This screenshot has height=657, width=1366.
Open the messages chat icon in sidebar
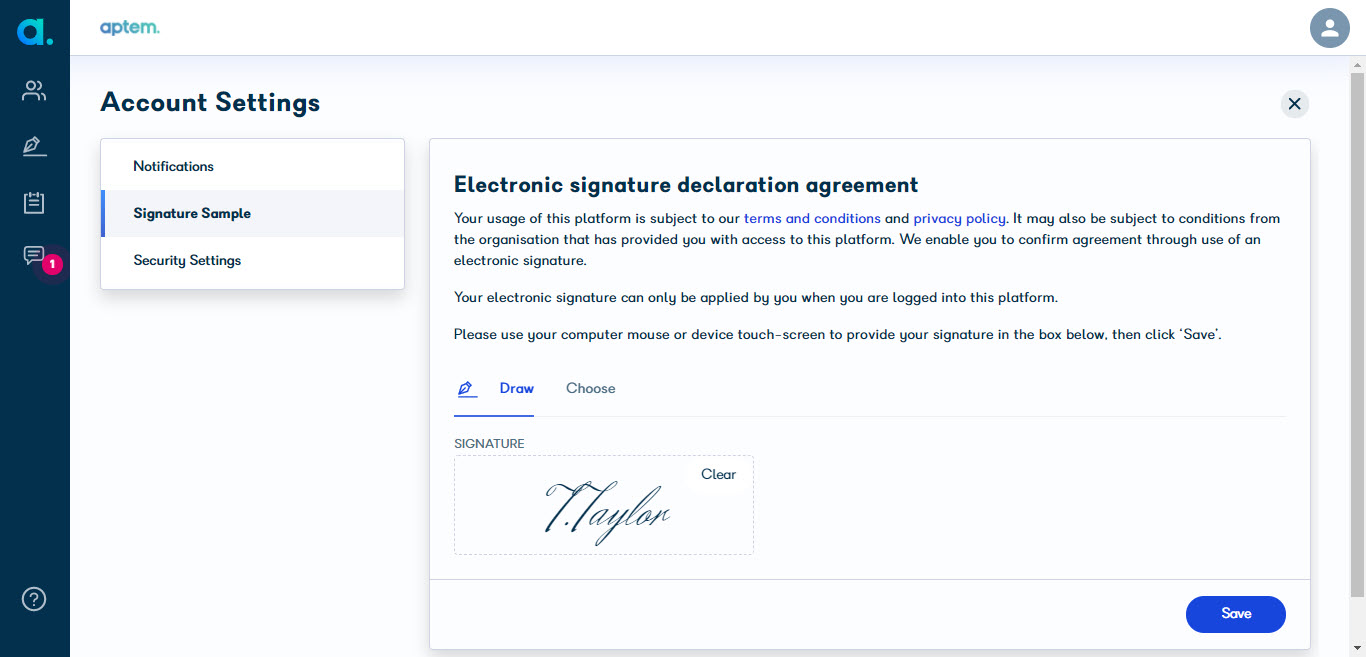tap(34, 256)
